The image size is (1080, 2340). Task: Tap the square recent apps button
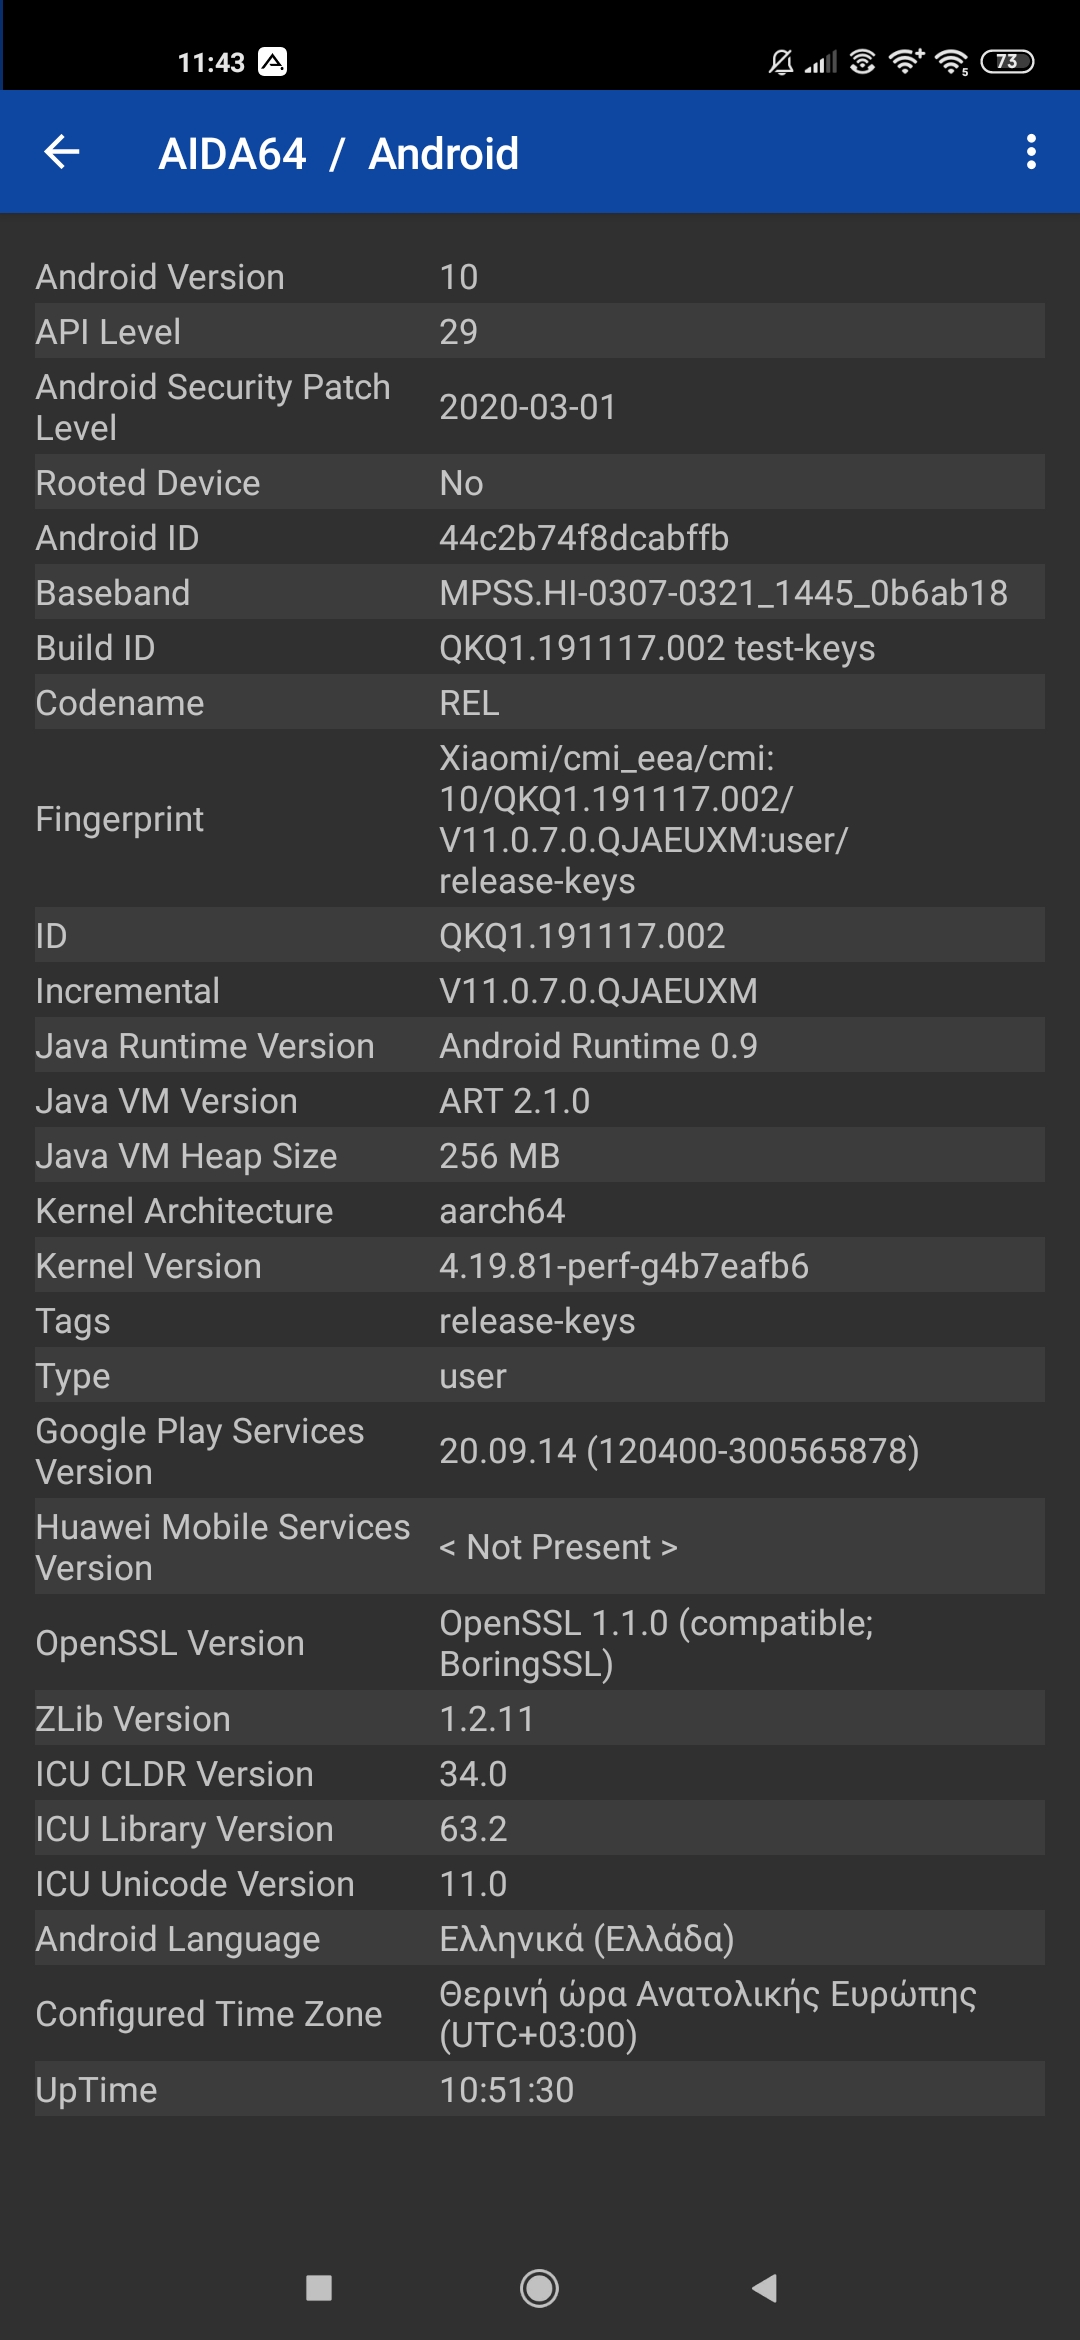tap(319, 2288)
